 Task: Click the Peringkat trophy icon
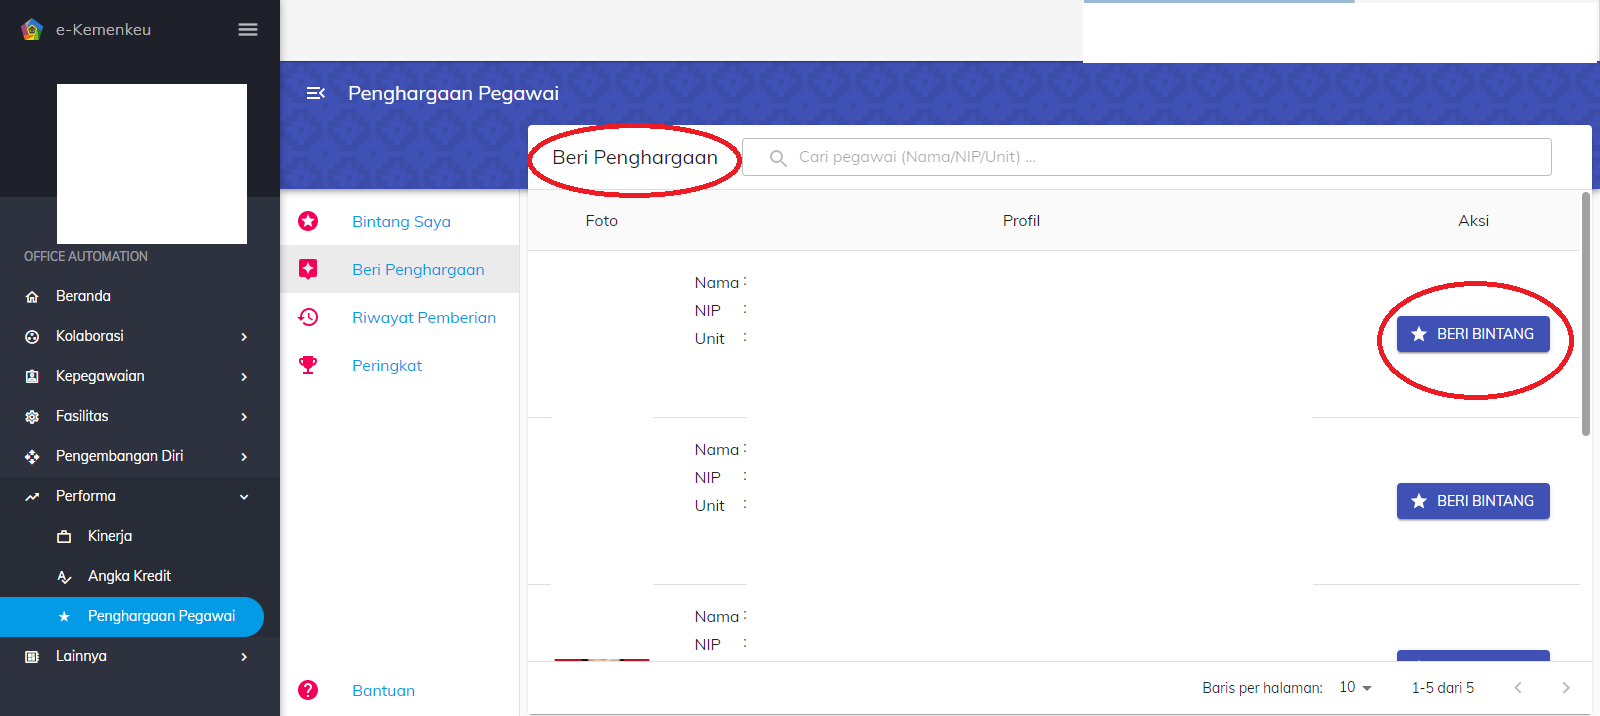point(308,365)
